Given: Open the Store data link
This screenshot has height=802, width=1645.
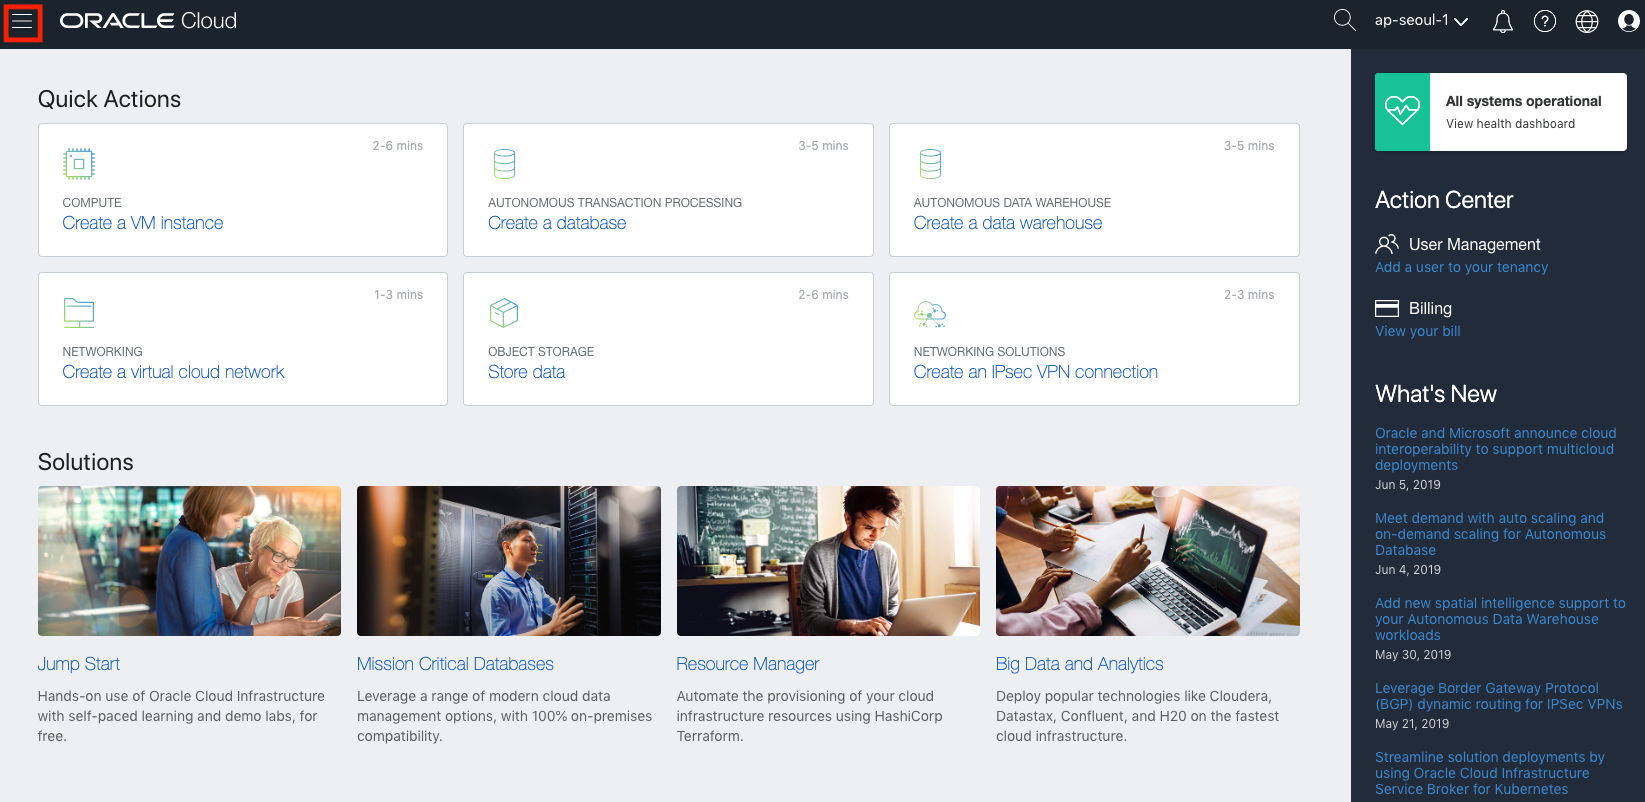Looking at the screenshot, I should point(526,372).
